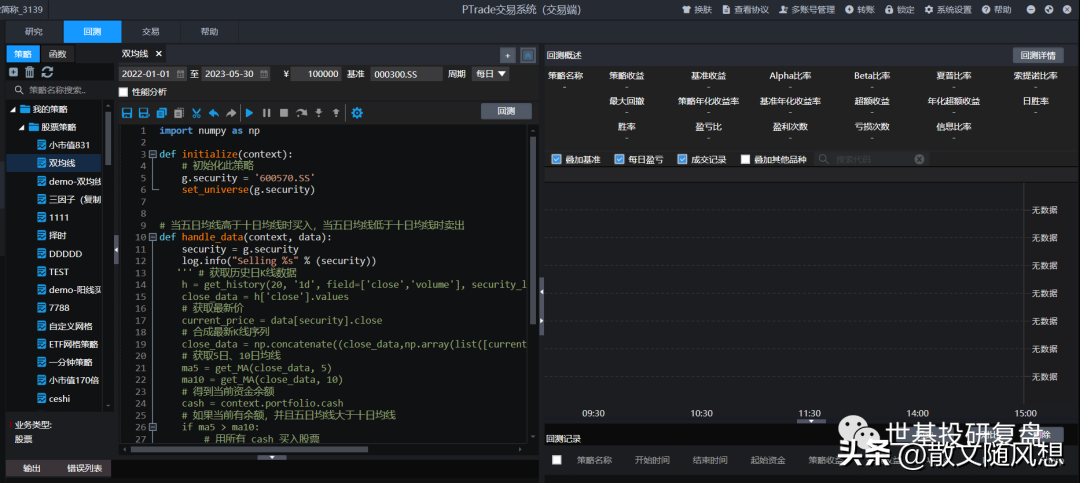Image resolution: width=1080 pixels, height=483 pixels.
Task: Click the 回测 run button
Action: 506,112
